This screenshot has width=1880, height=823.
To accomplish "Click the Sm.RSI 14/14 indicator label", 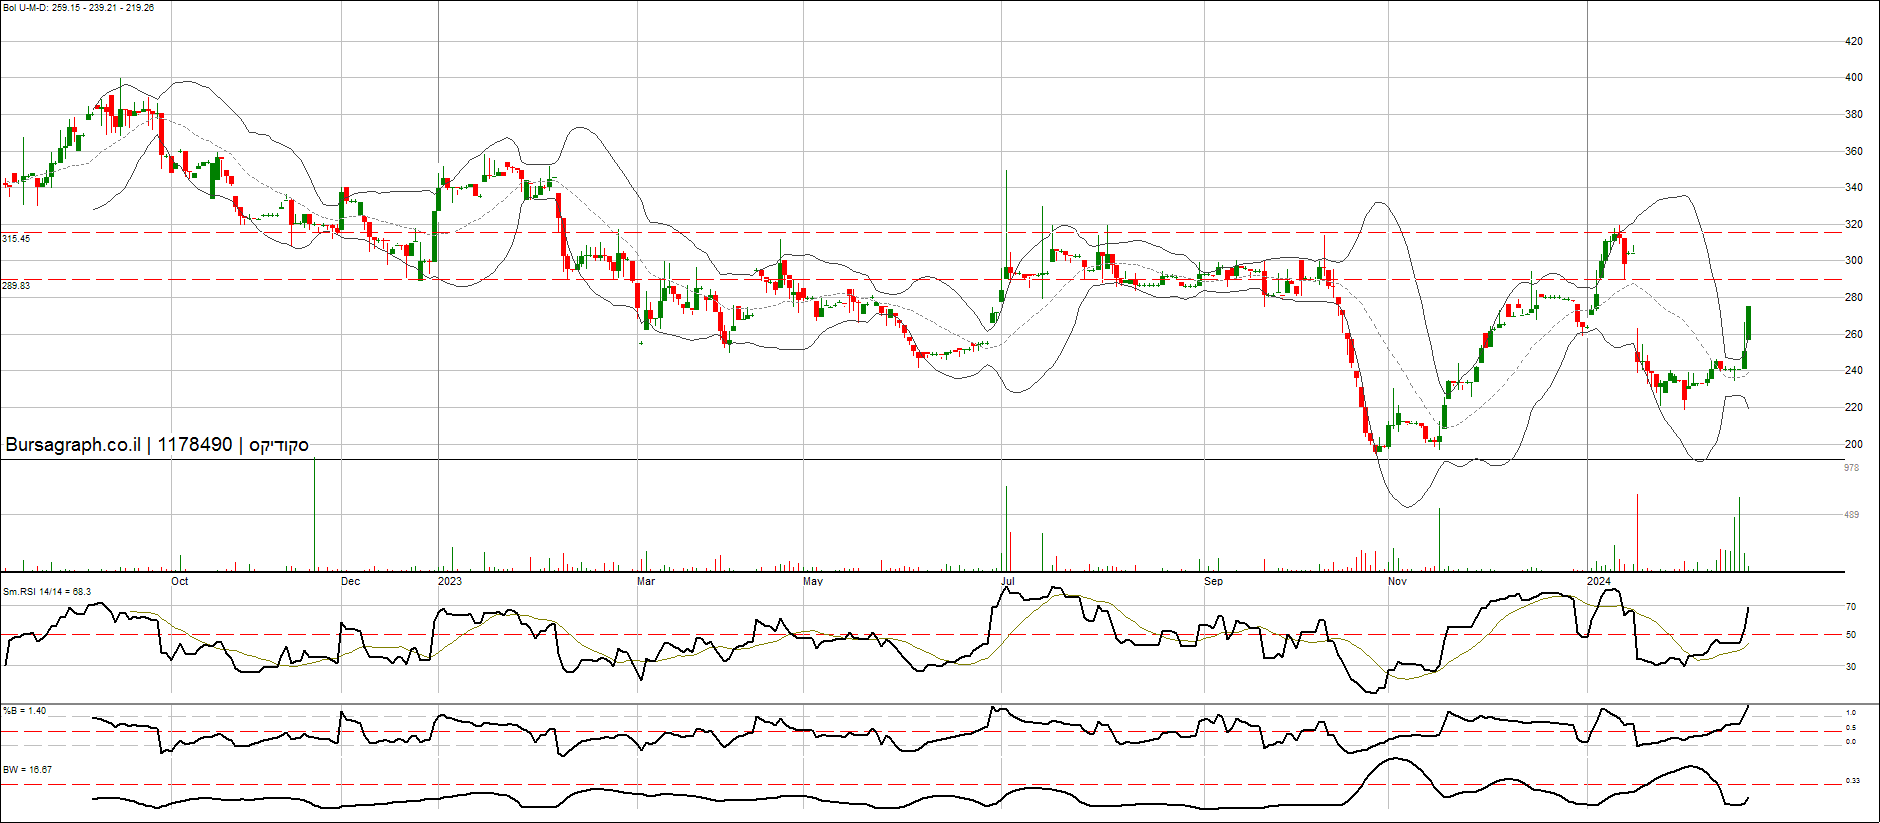I will tap(47, 592).
